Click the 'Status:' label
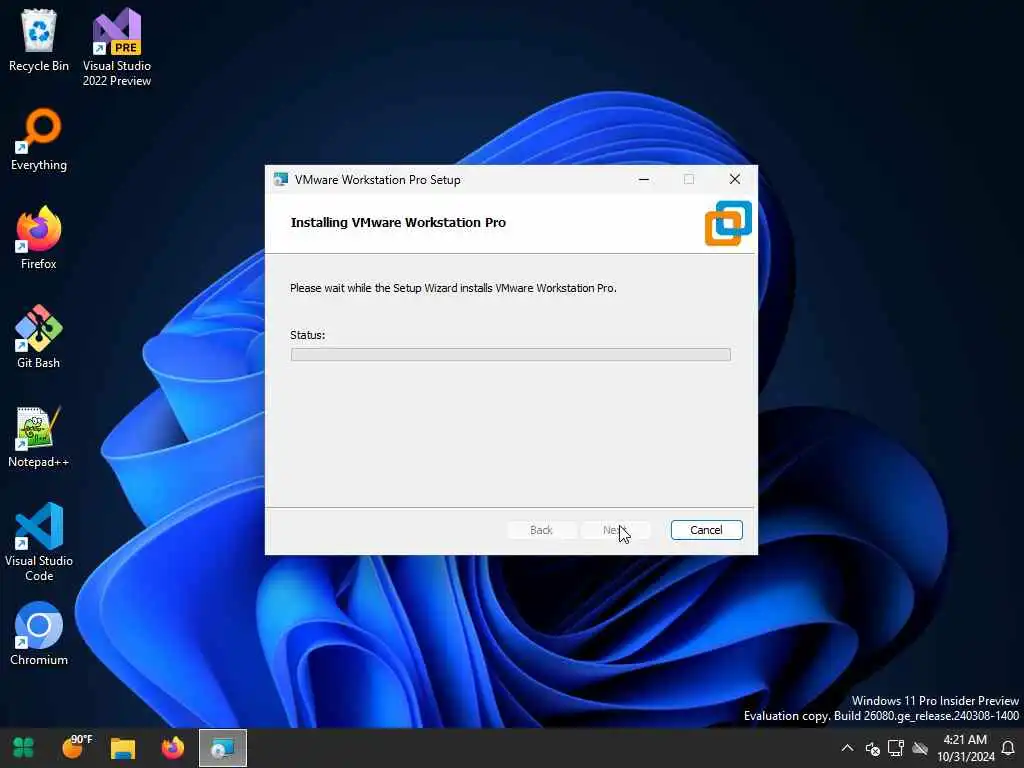Viewport: 1024px width, 768px height. [308, 335]
